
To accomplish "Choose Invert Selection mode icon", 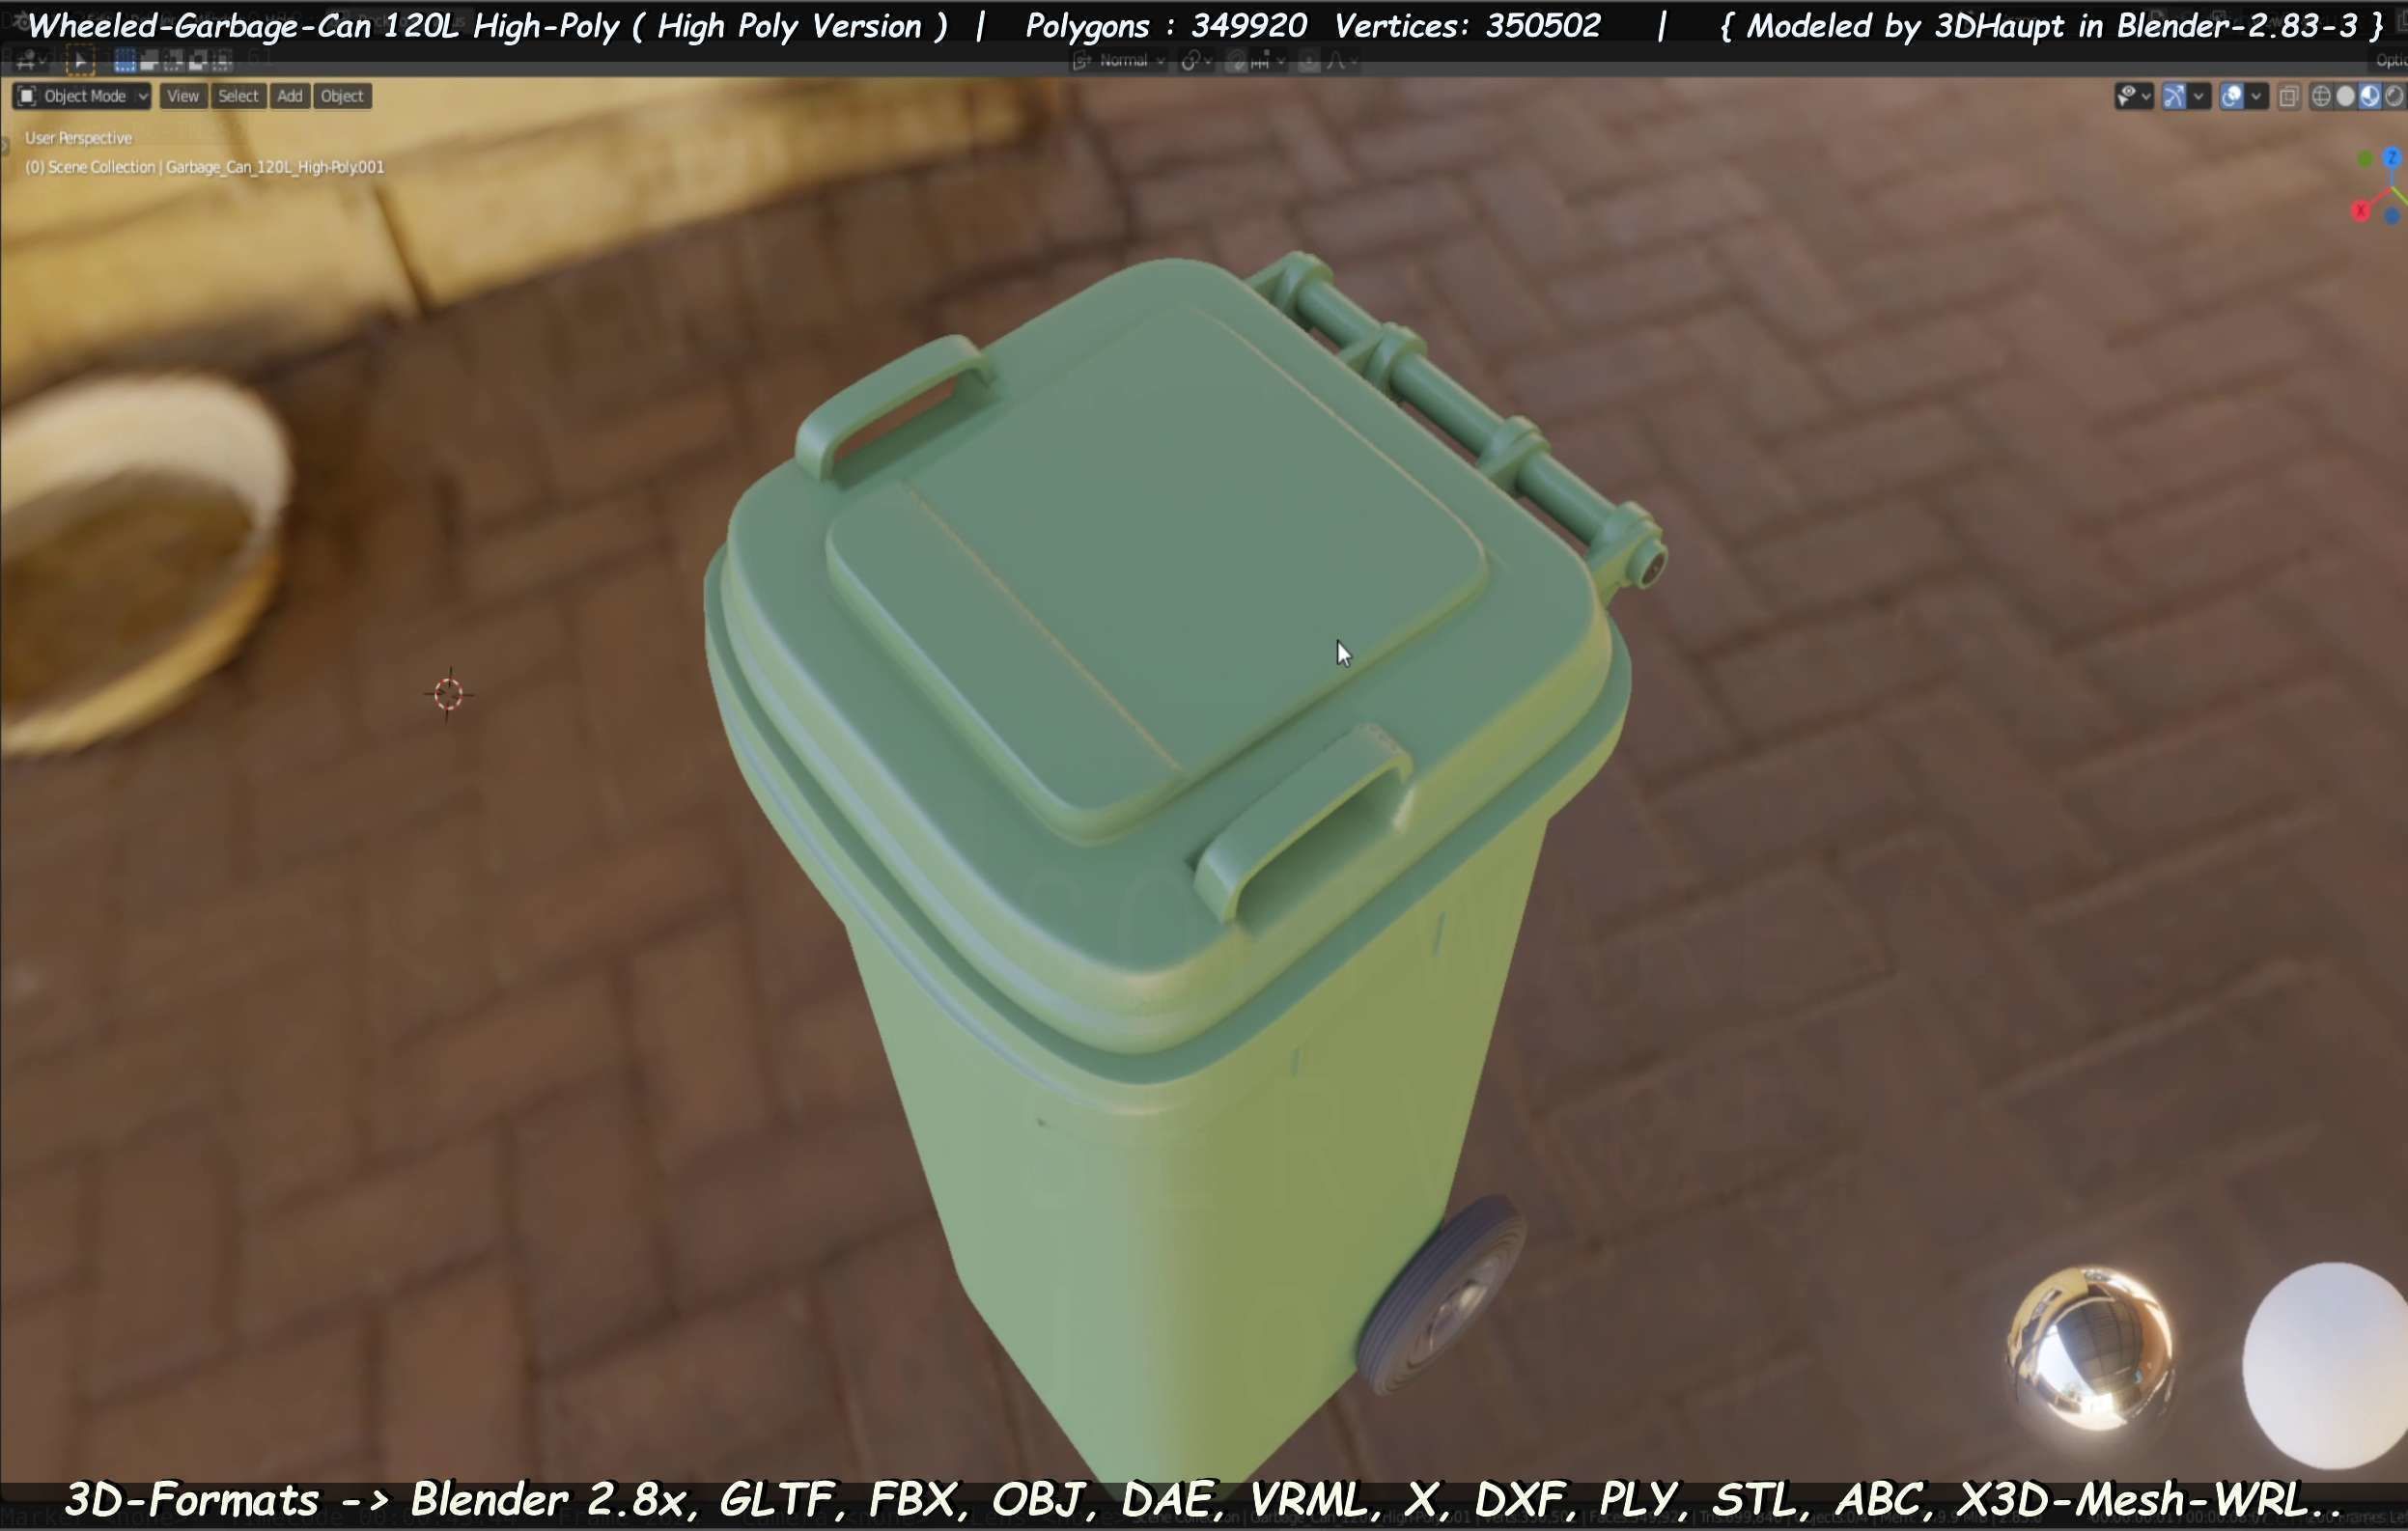I will pos(197,62).
